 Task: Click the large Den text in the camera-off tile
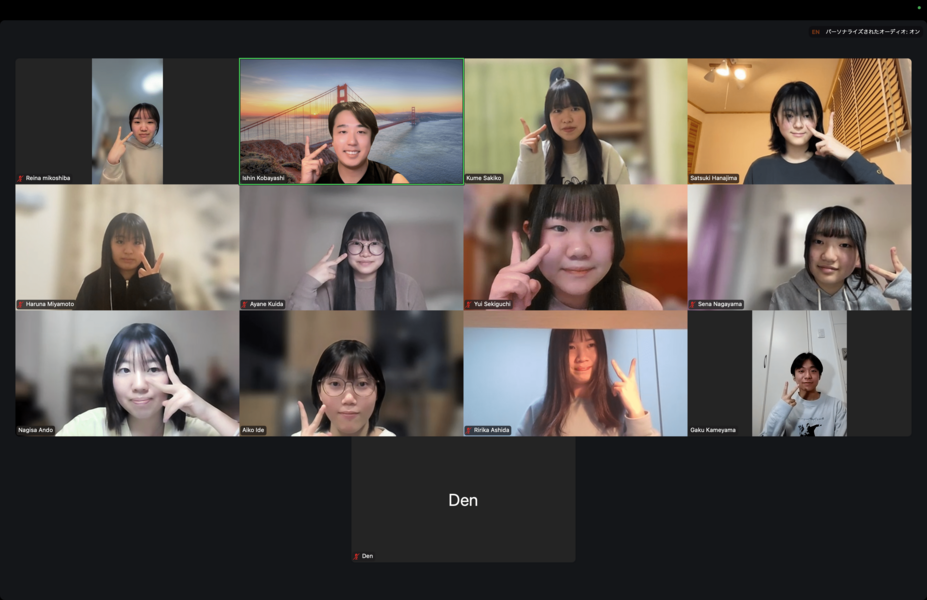pyautogui.click(x=463, y=500)
